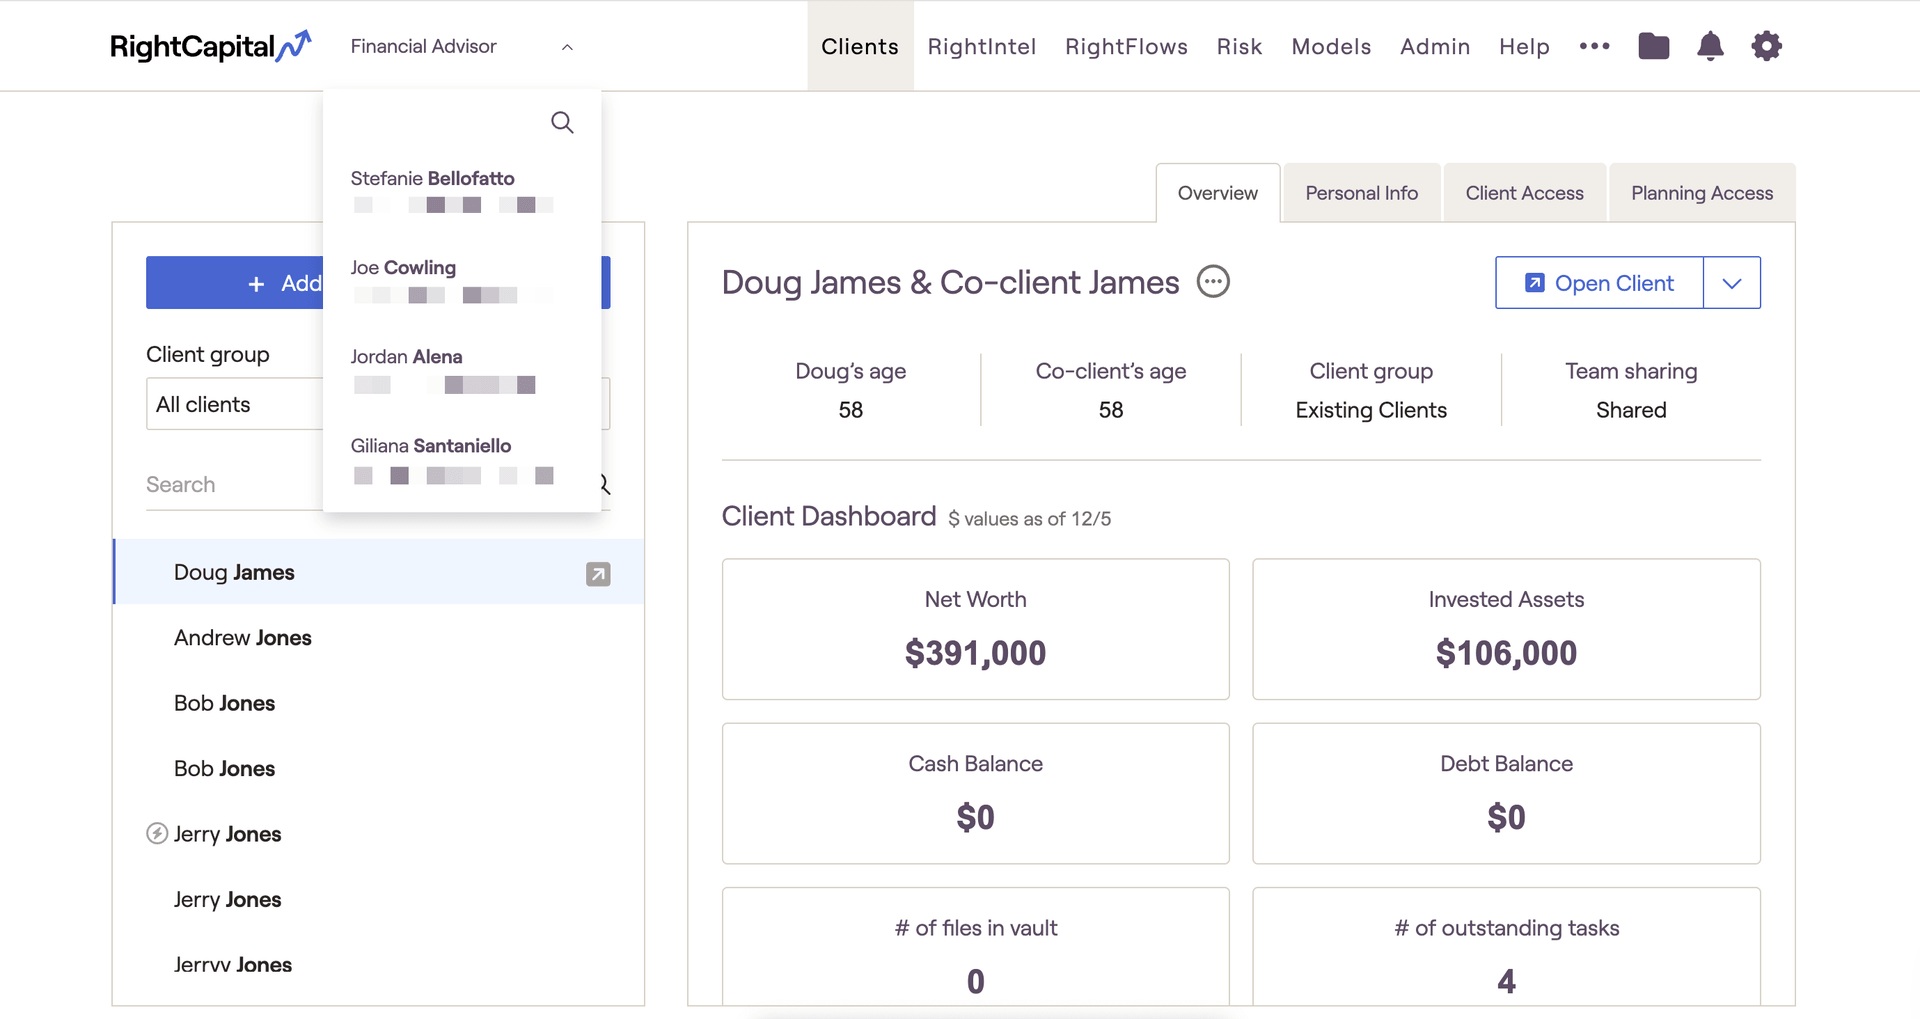
Task: Switch to the Personal Info tab
Action: click(1361, 193)
